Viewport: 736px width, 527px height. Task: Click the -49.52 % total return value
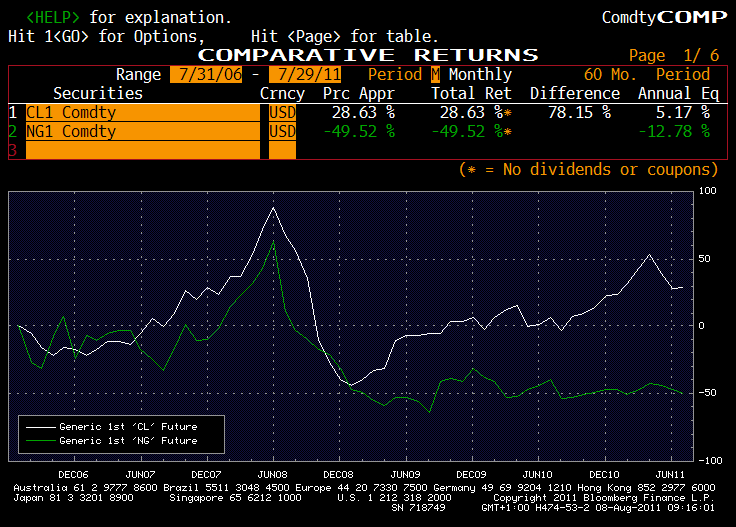pos(467,131)
